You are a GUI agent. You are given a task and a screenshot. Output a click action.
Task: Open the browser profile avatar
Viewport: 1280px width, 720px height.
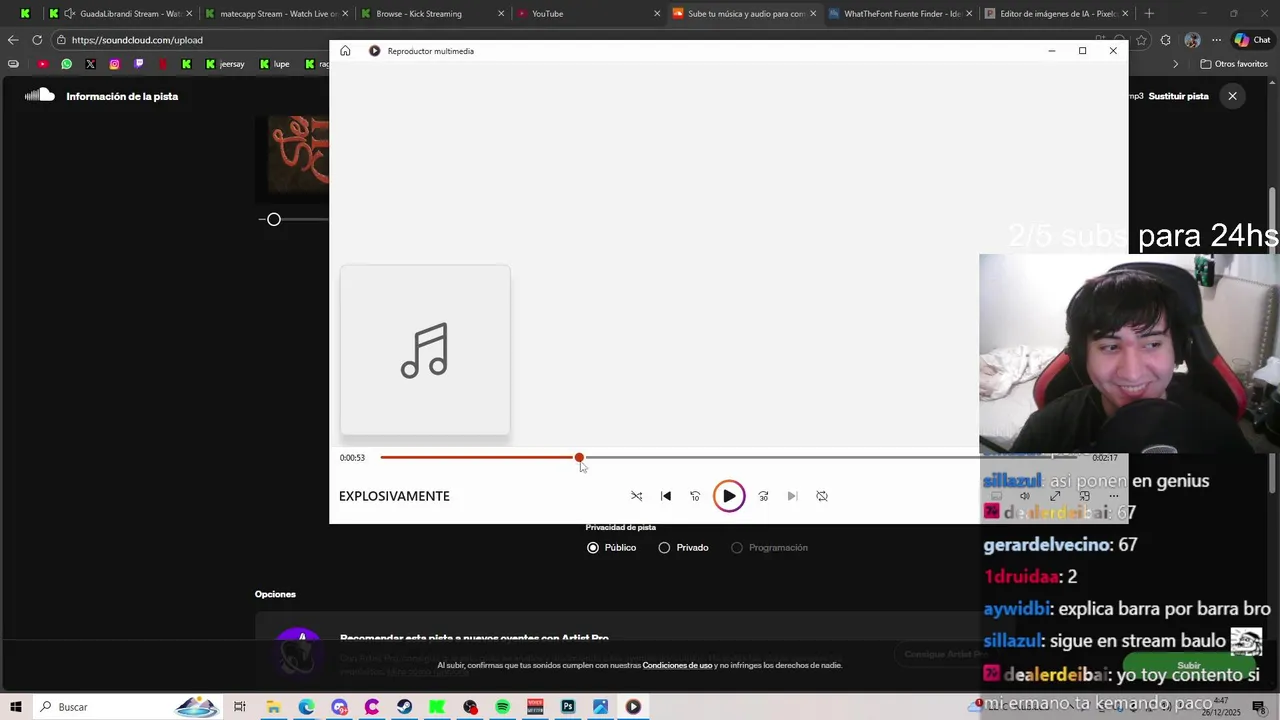1192,40
